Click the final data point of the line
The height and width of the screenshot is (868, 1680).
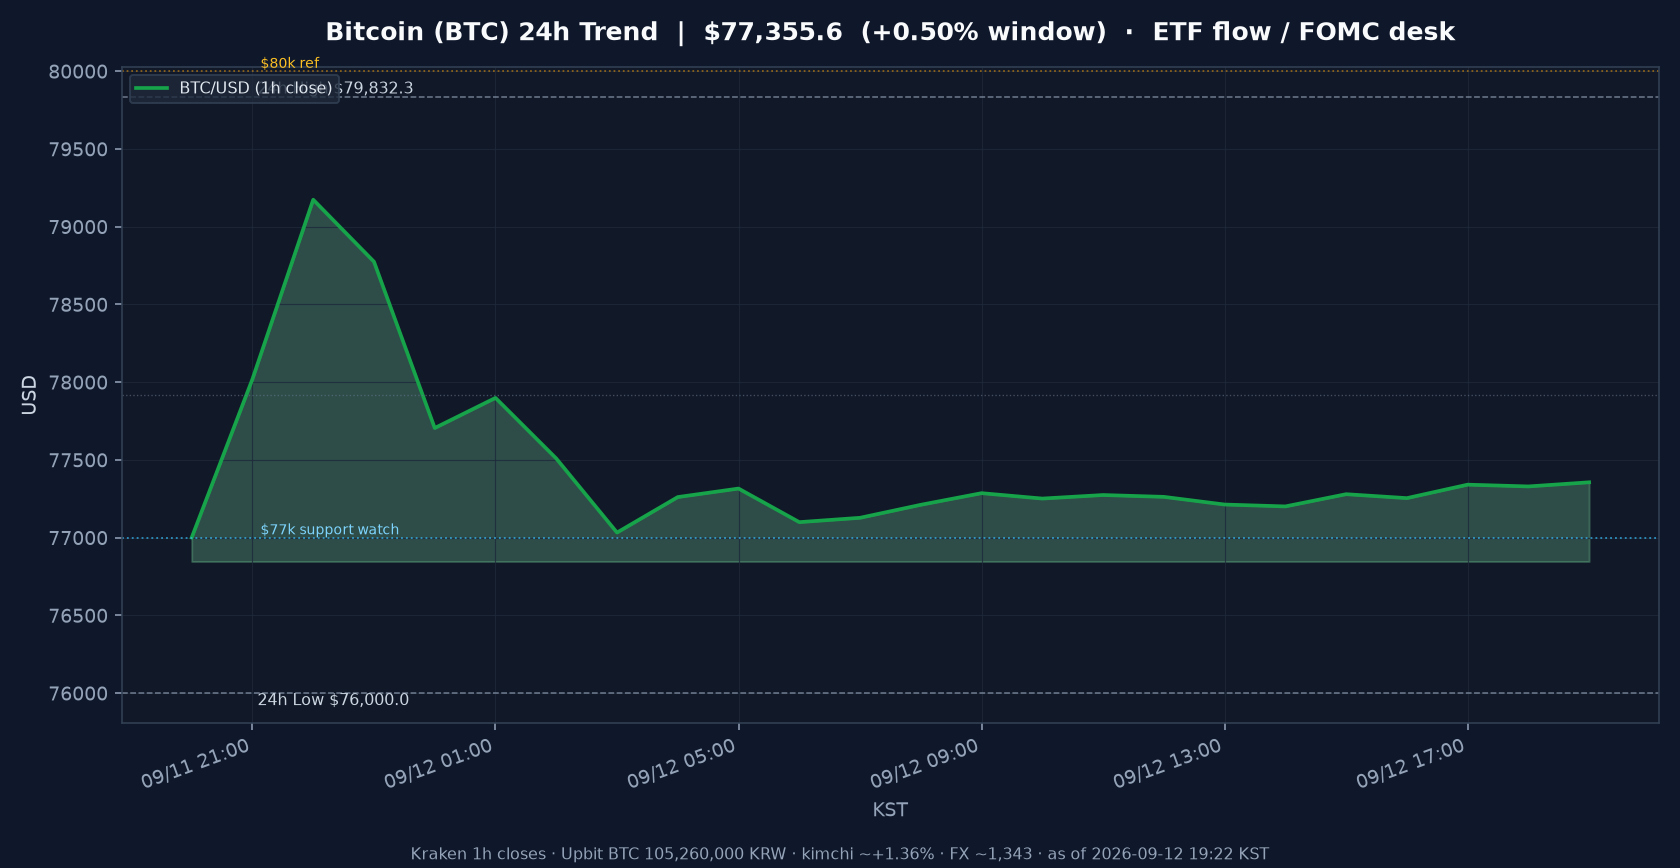1589,482
